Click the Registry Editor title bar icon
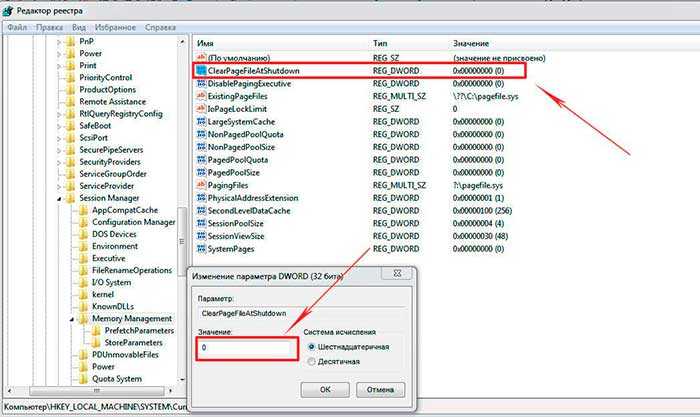This screenshot has width=700, height=417. point(8,10)
